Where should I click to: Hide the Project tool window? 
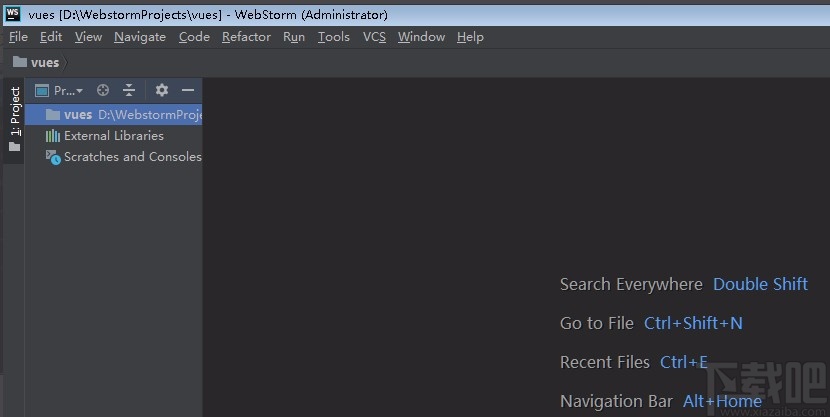188,90
